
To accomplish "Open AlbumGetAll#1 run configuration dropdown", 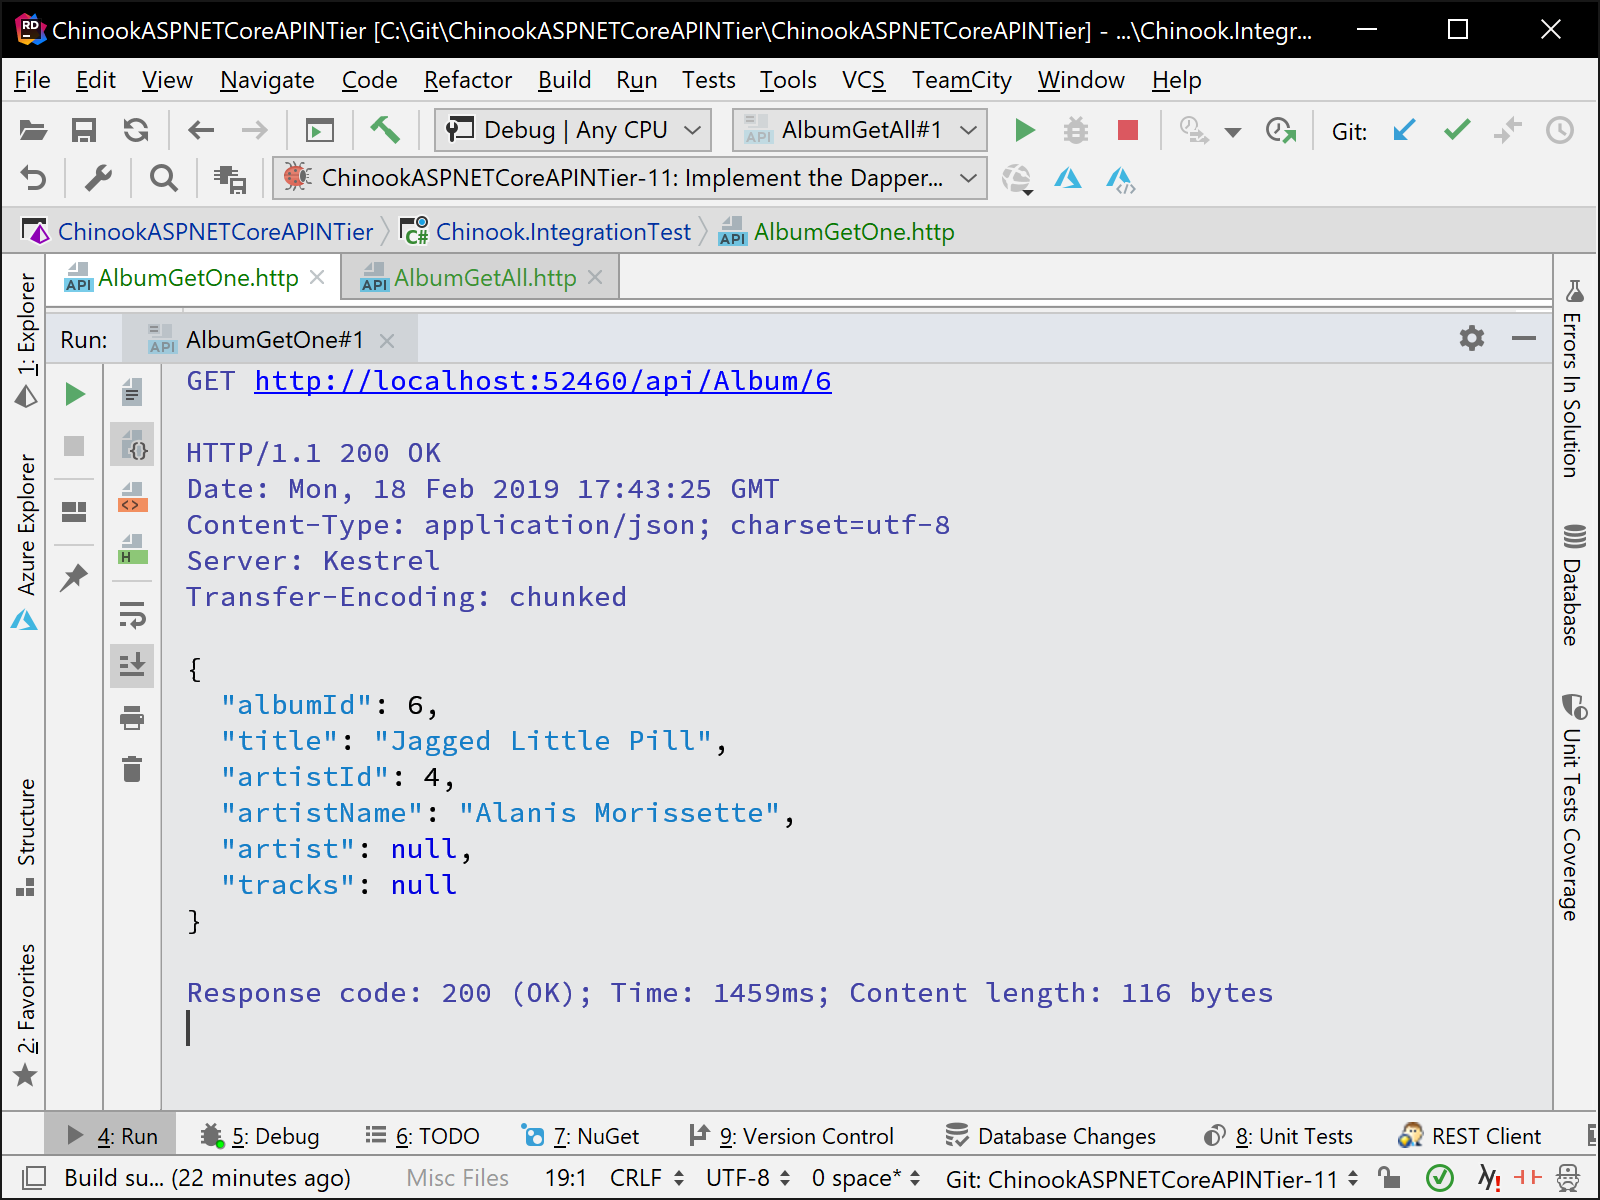I will [860, 130].
